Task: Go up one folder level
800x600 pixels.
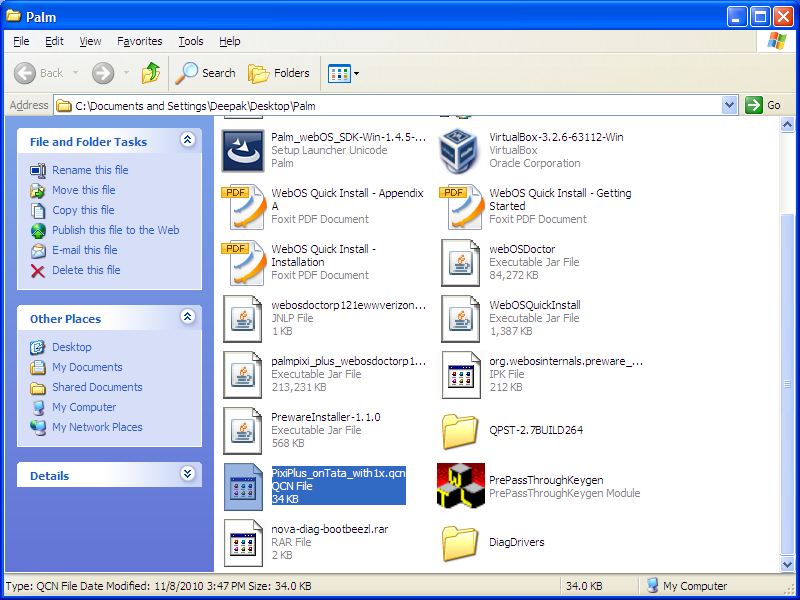Action: (x=151, y=73)
